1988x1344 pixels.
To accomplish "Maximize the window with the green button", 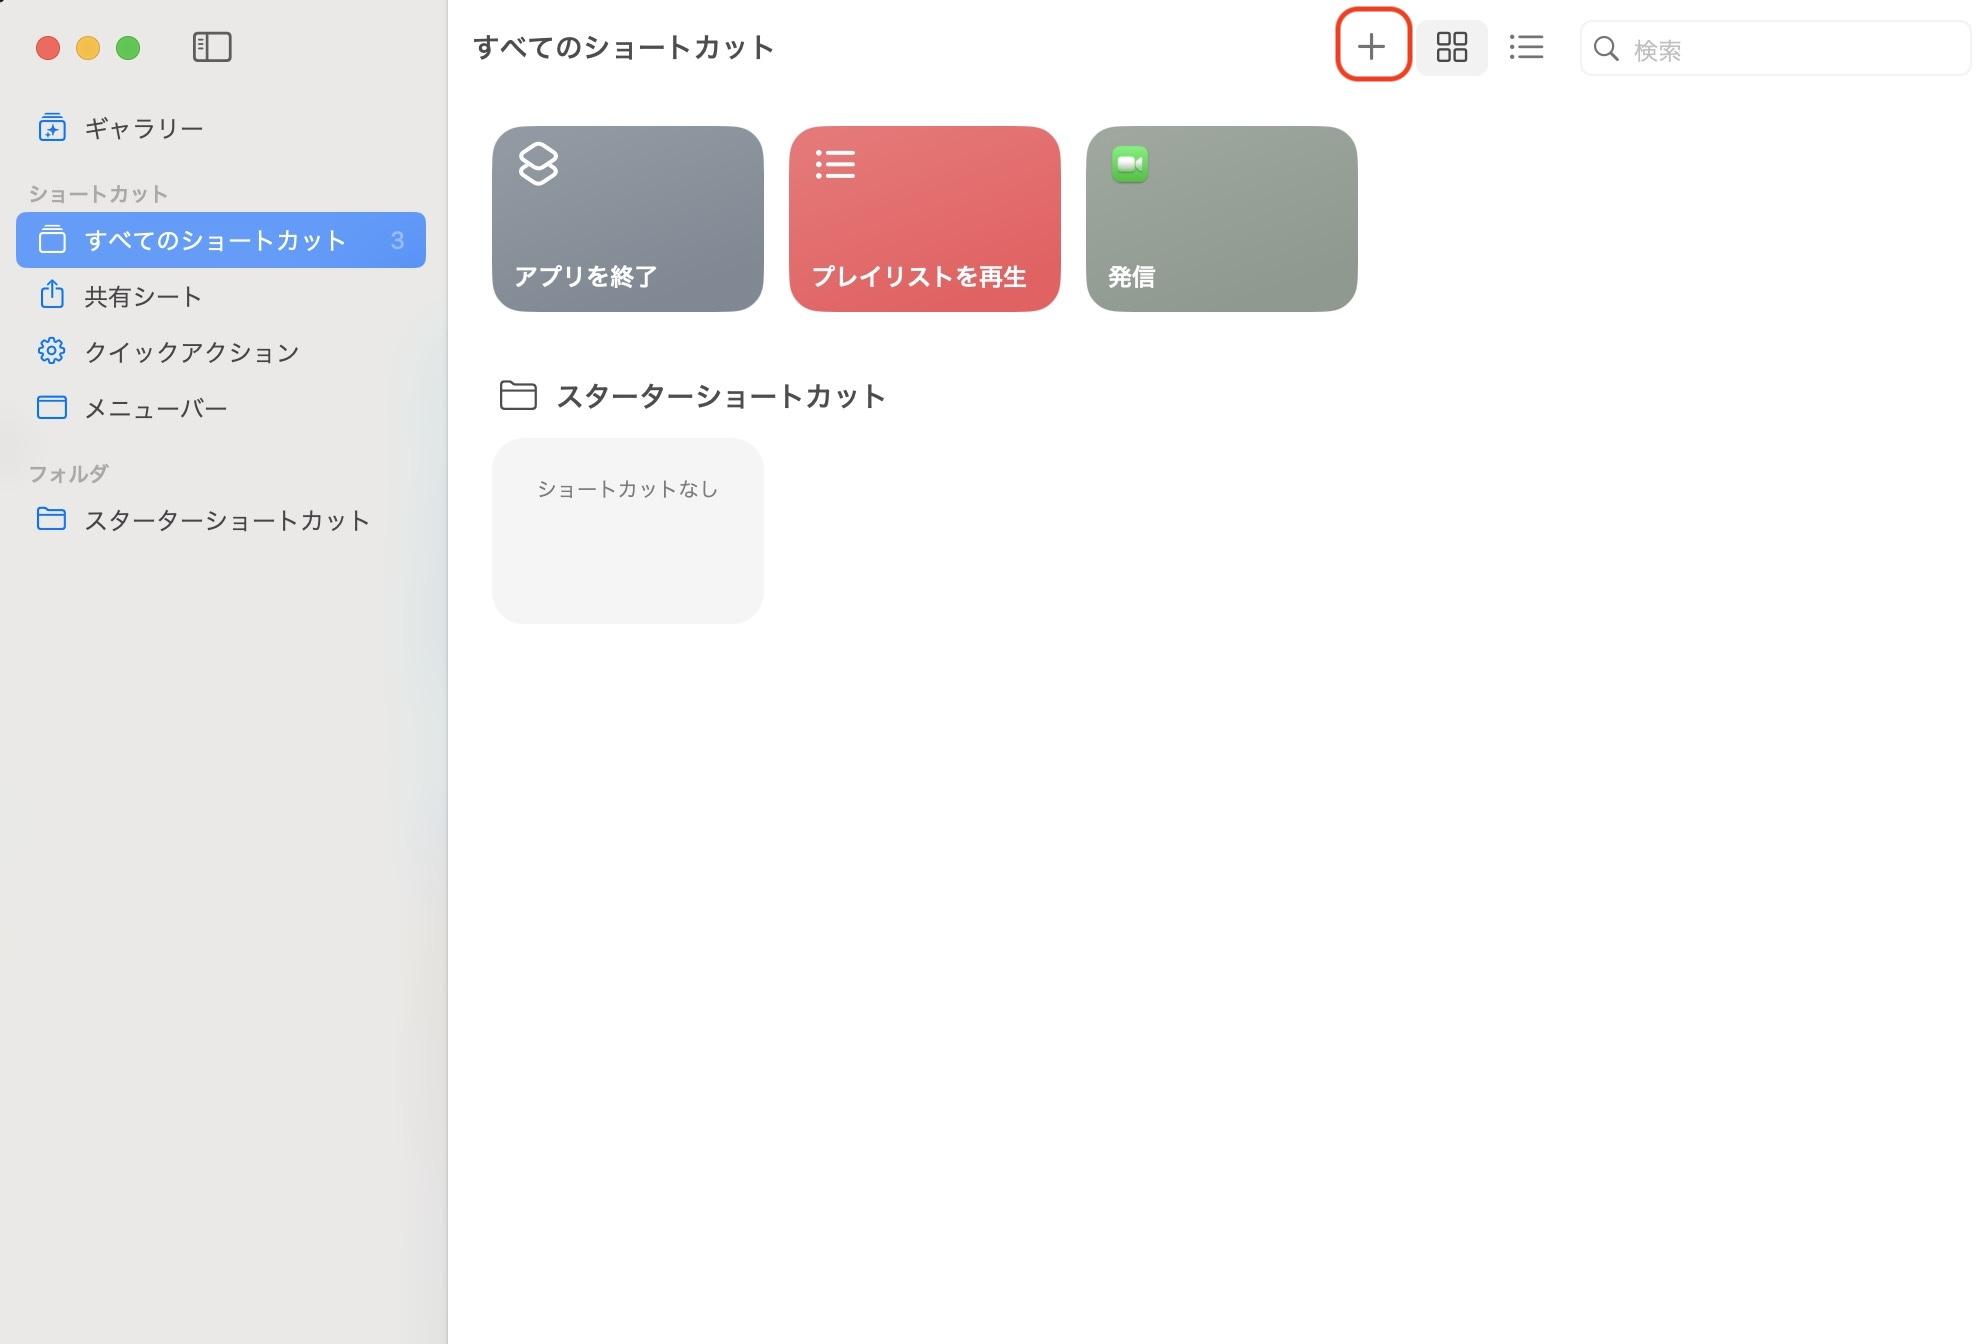I will pyautogui.click(x=128, y=48).
